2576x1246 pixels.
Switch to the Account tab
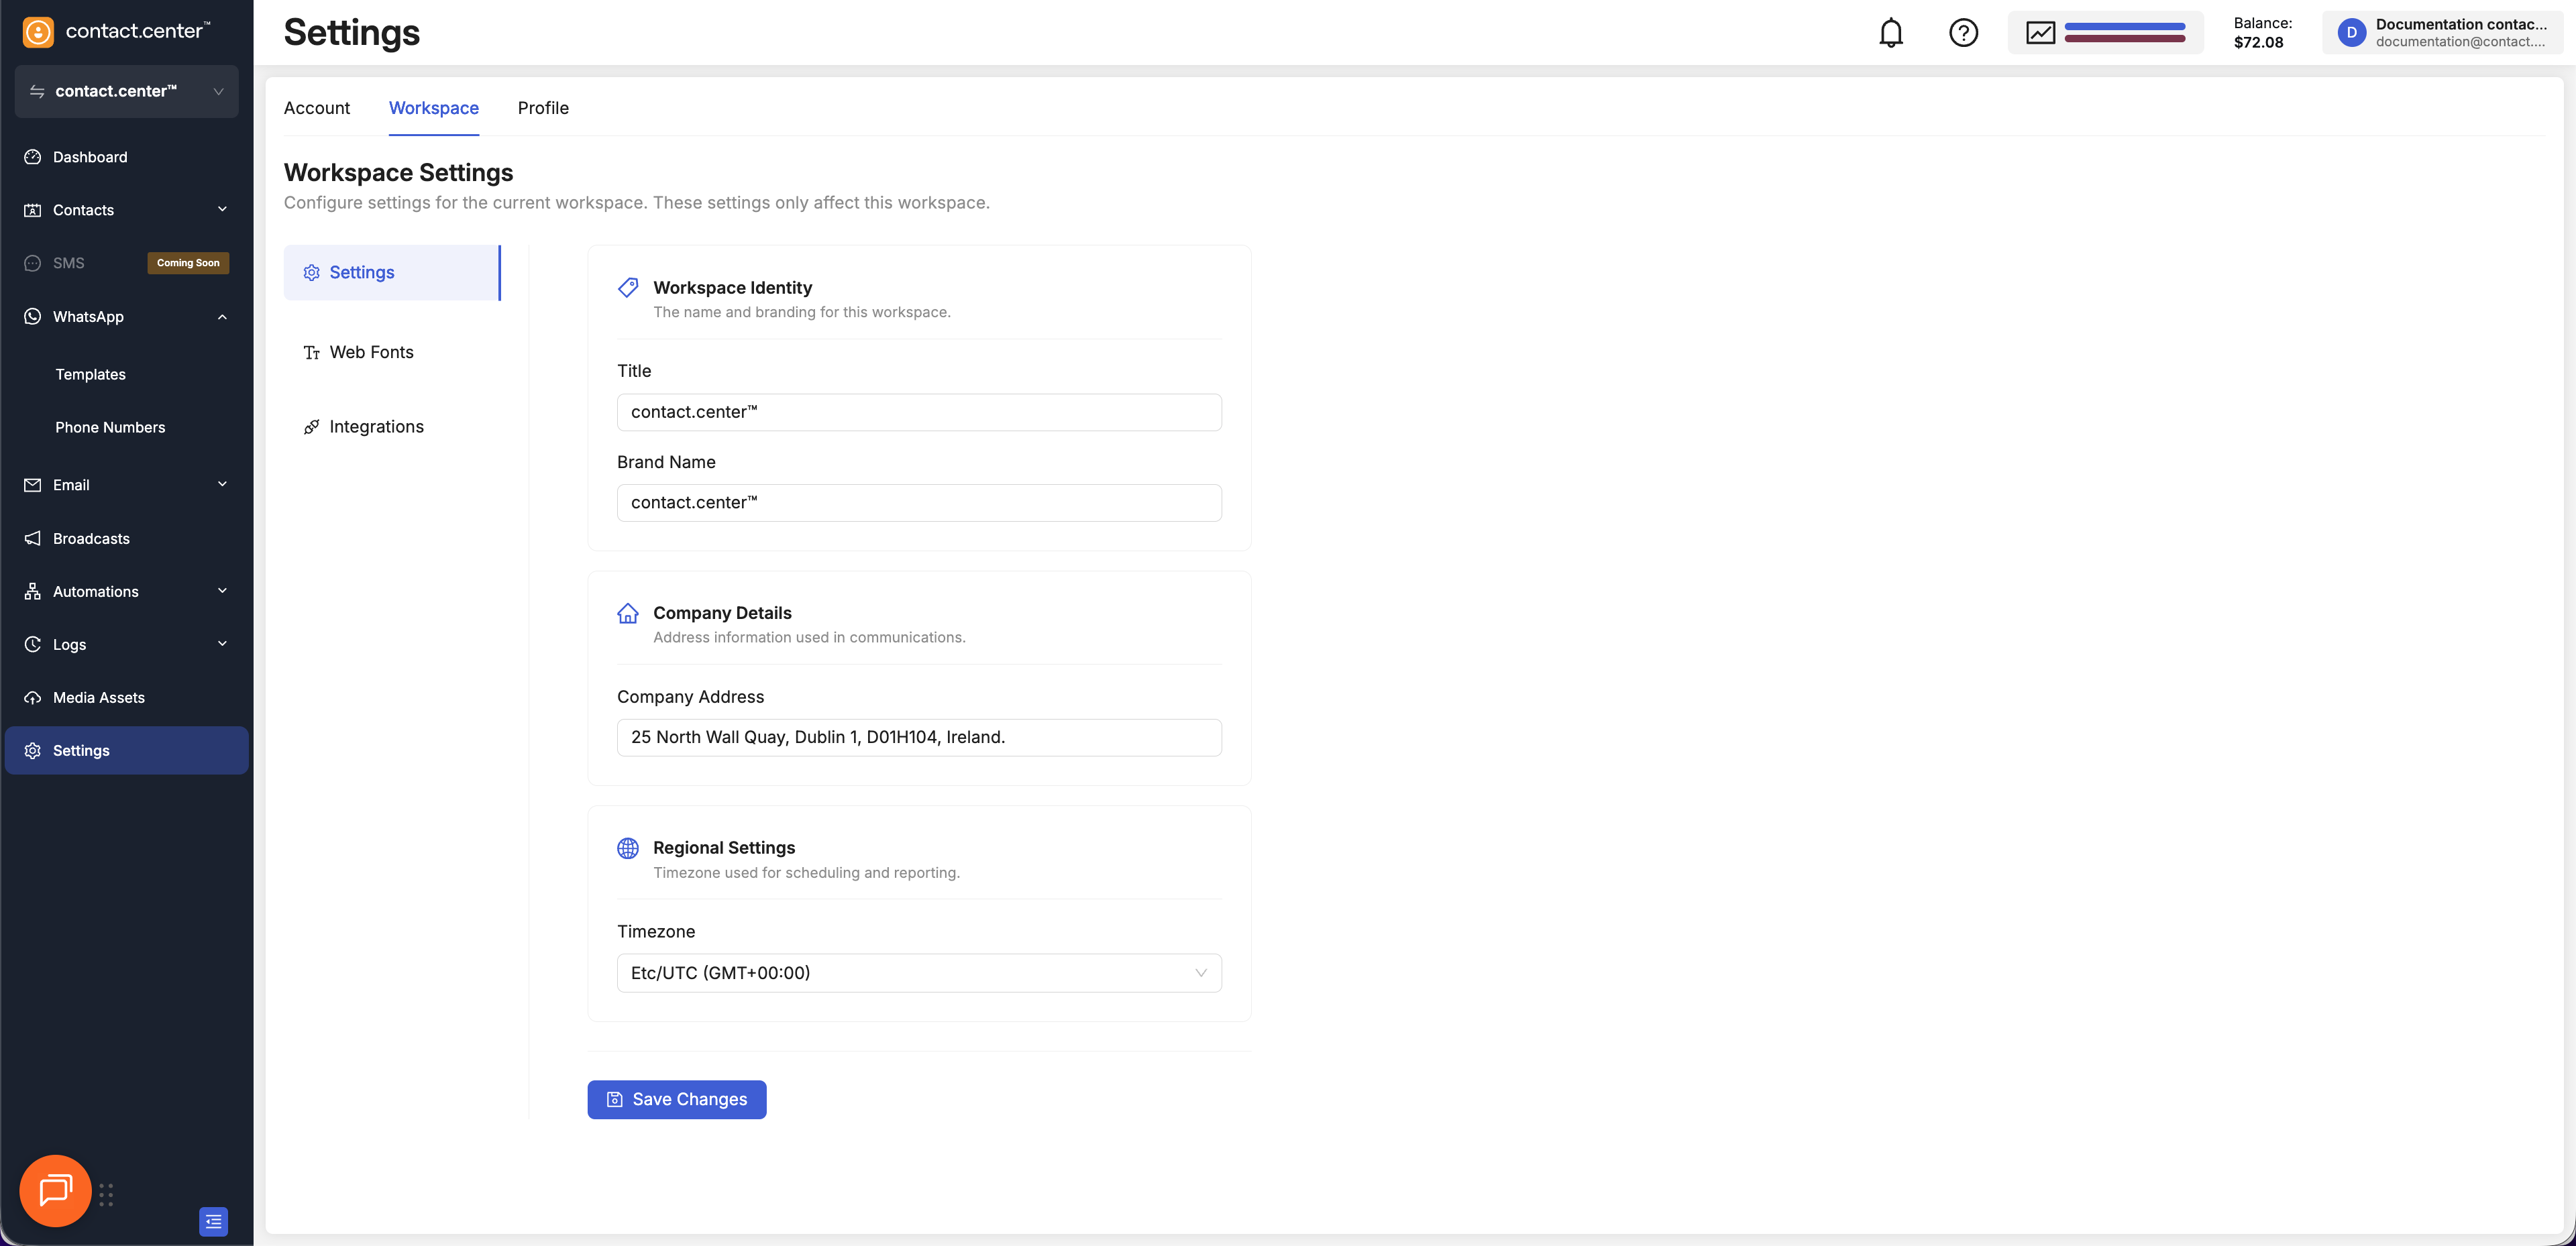point(316,108)
